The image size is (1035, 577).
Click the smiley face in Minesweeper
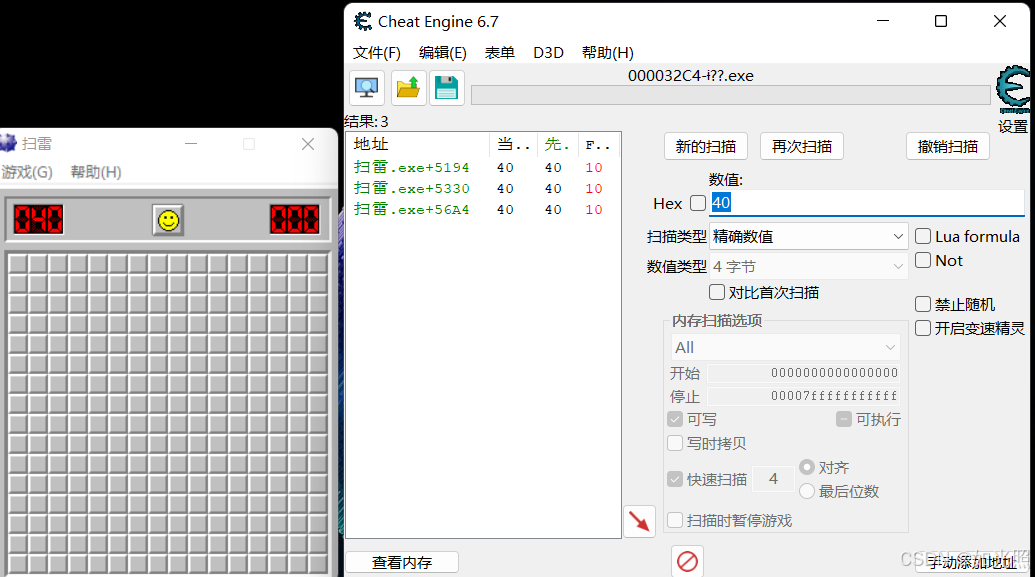[x=168, y=220]
